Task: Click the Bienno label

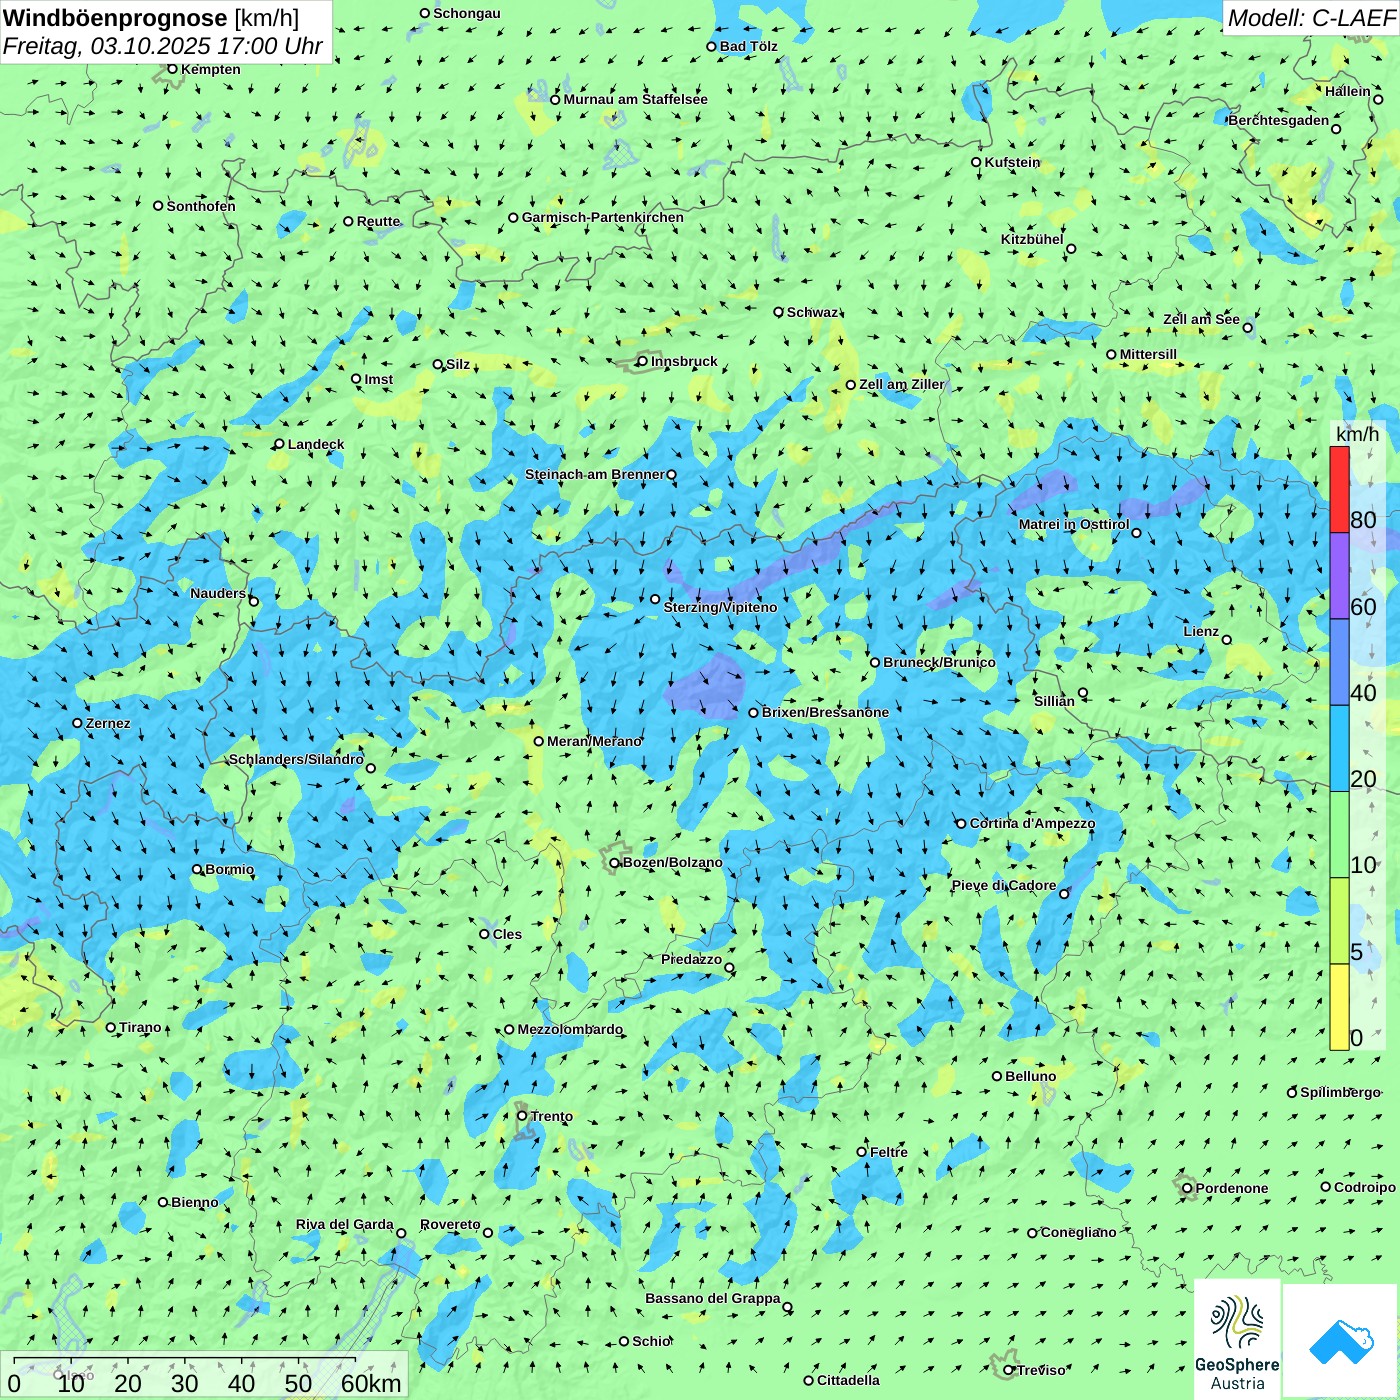Action: [x=194, y=1202]
